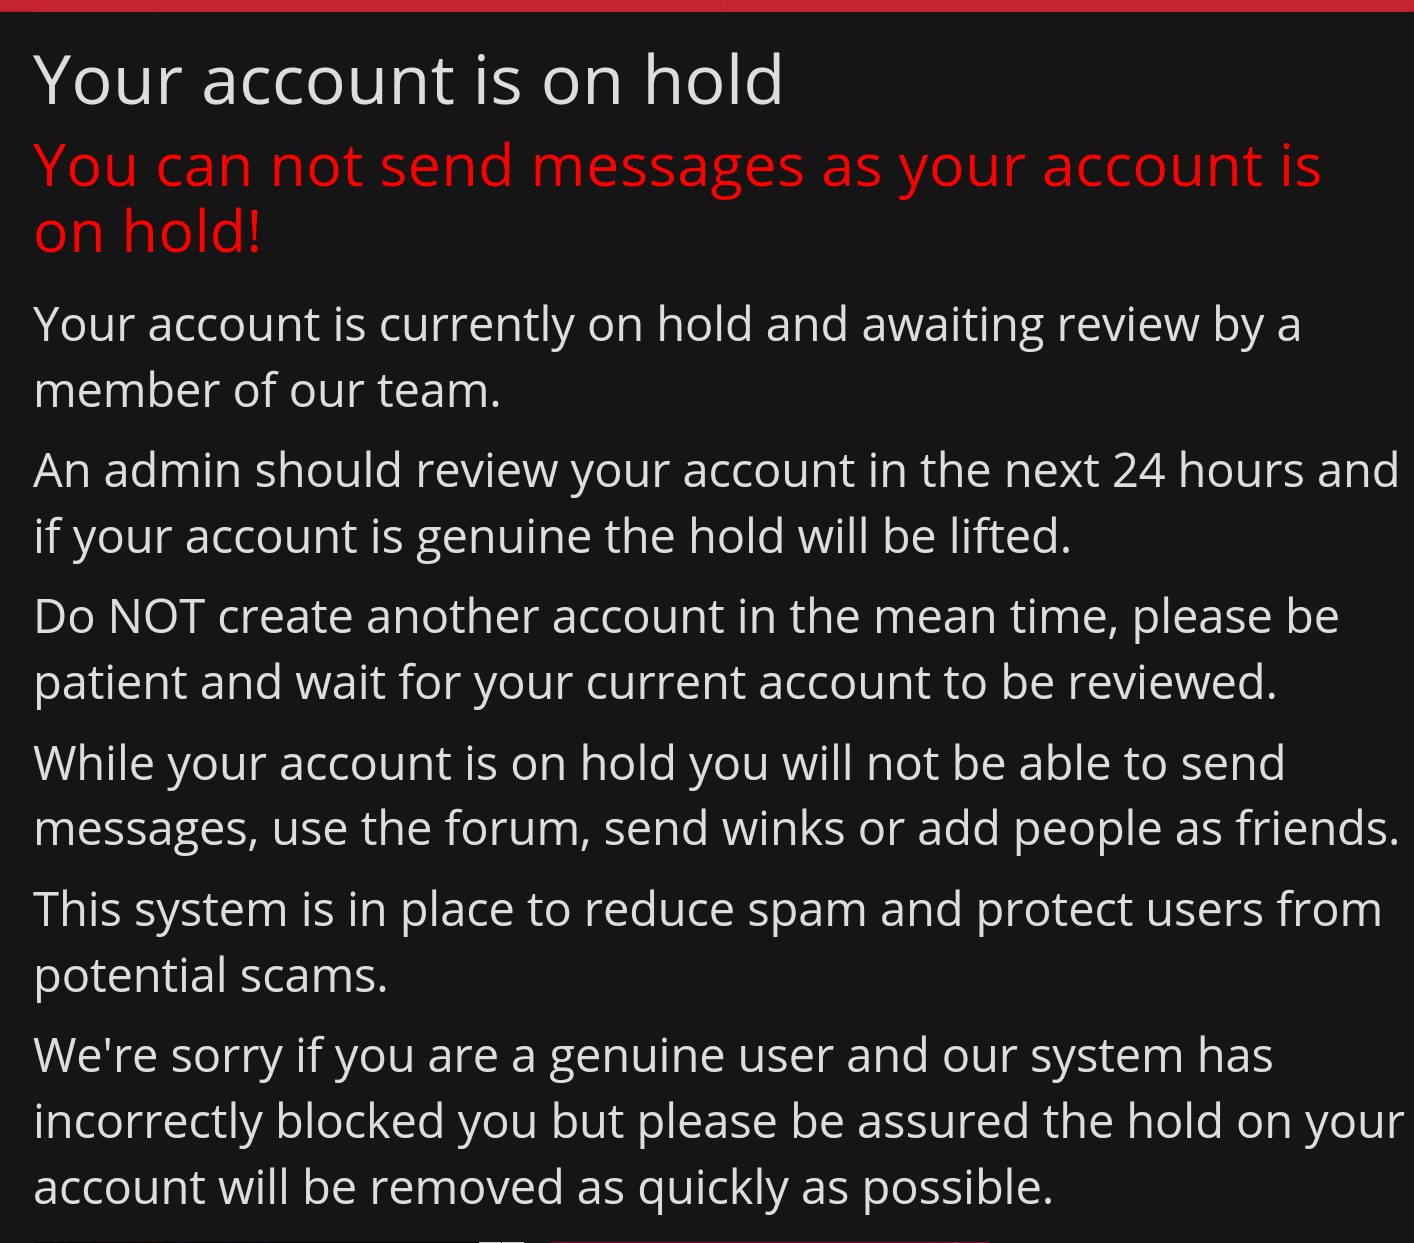The height and width of the screenshot is (1243, 1414).
Task: Click the 'An admin should review' paragraph
Action: (x=716, y=503)
